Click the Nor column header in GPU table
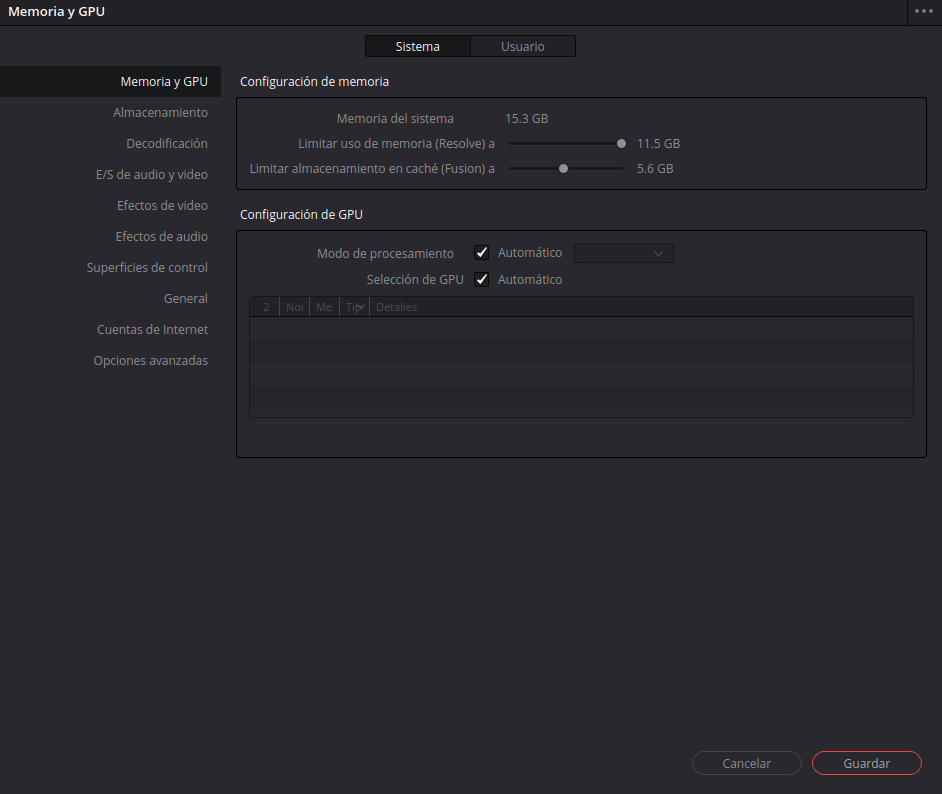Viewport: 942px width, 794px height. [294, 307]
